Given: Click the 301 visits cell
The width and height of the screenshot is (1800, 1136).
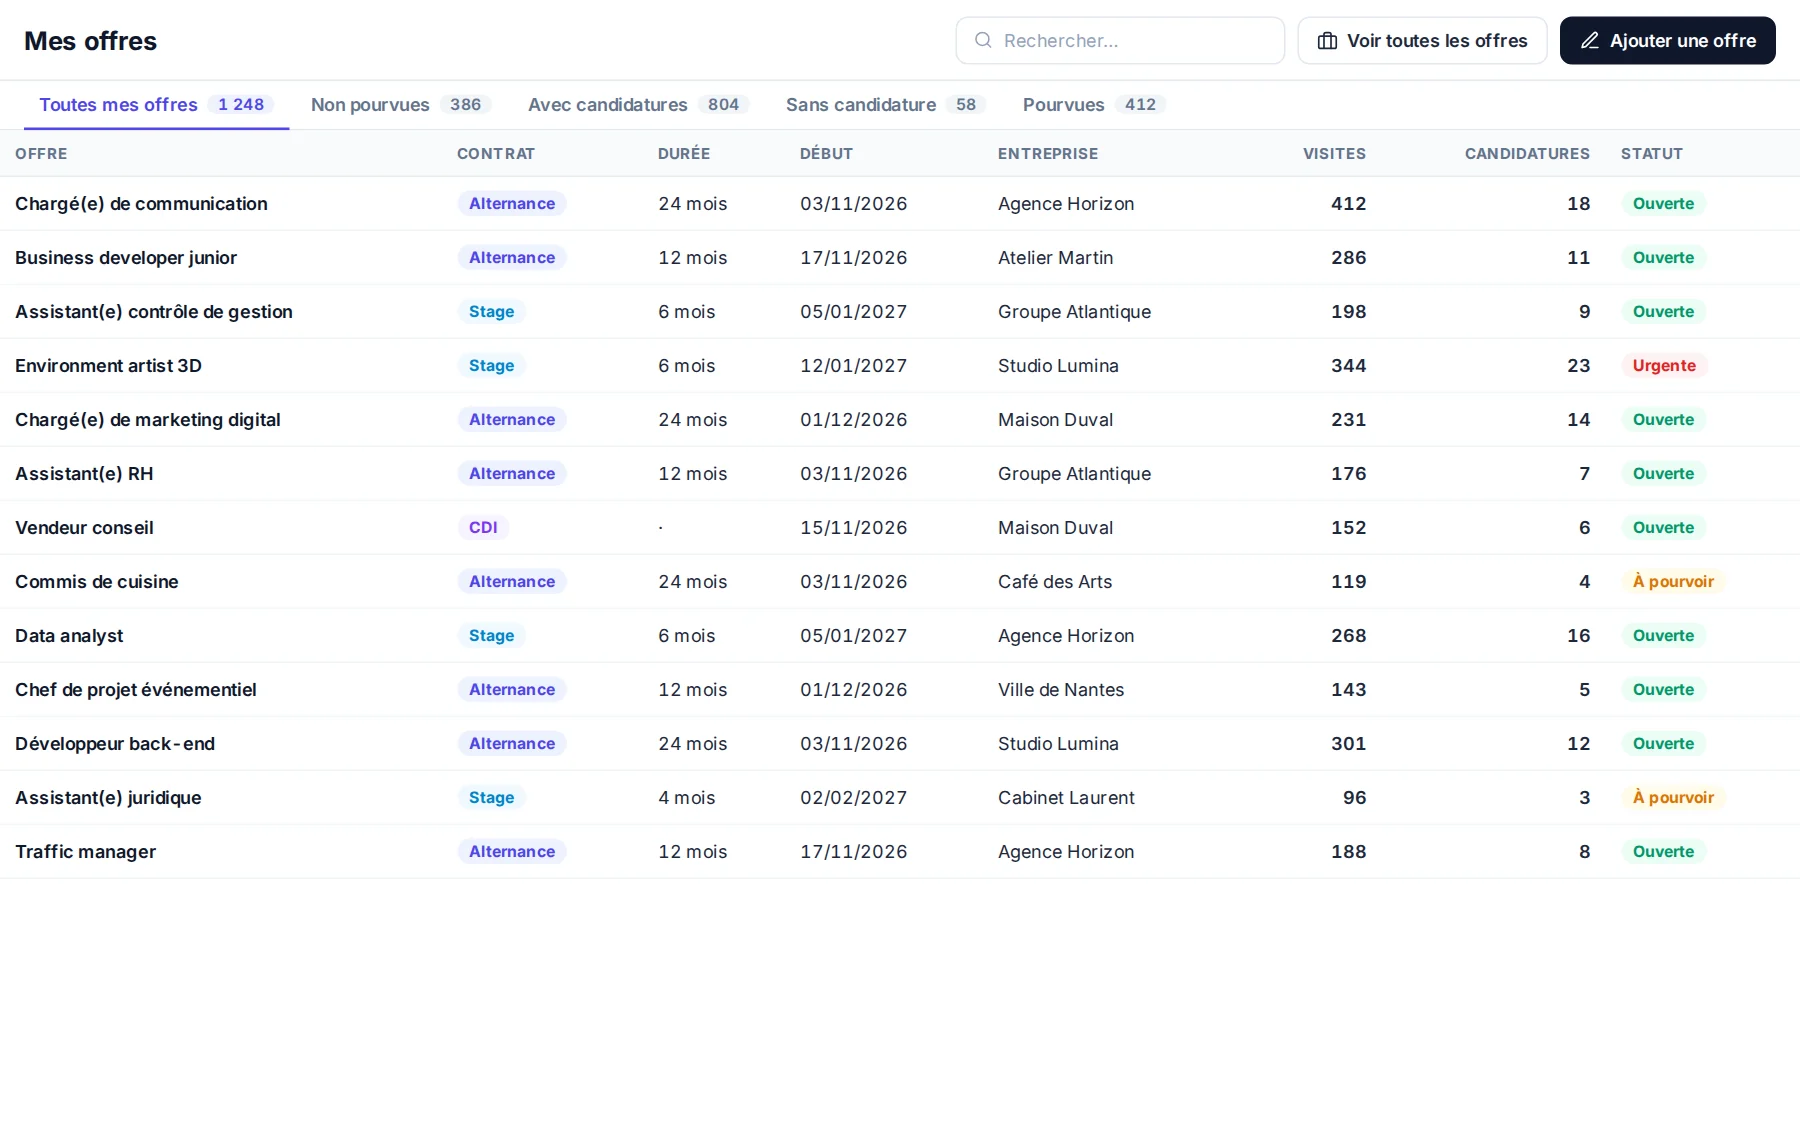Looking at the screenshot, I should [x=1348, y=744].
